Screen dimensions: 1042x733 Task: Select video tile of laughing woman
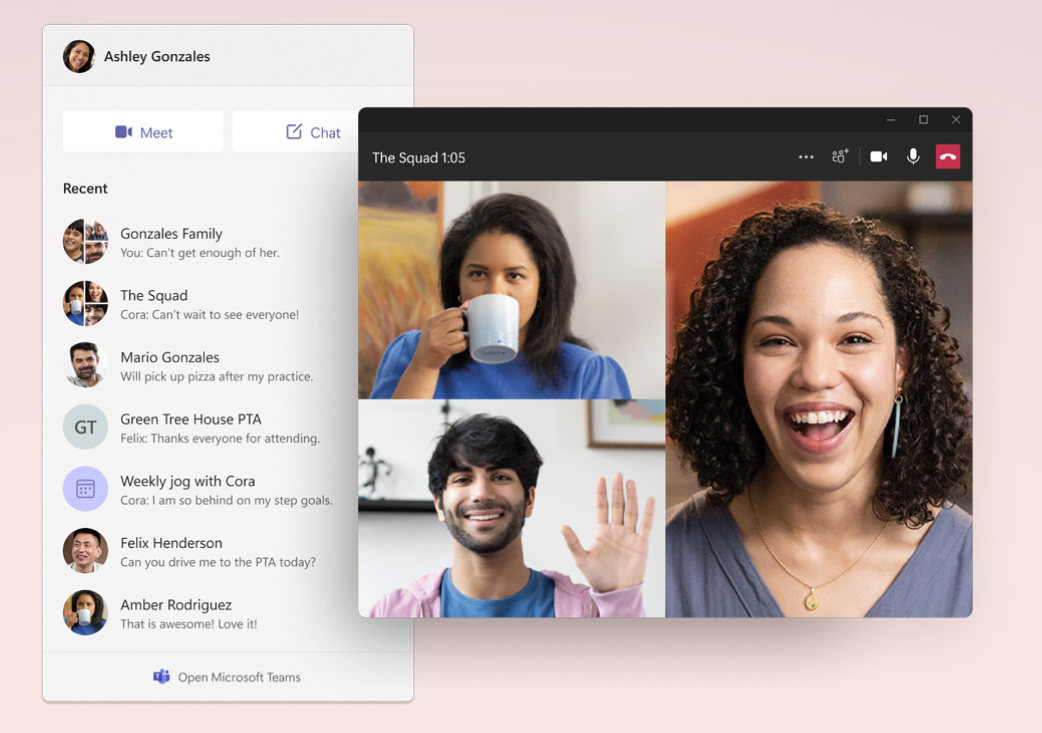click(x=819, y=399)
